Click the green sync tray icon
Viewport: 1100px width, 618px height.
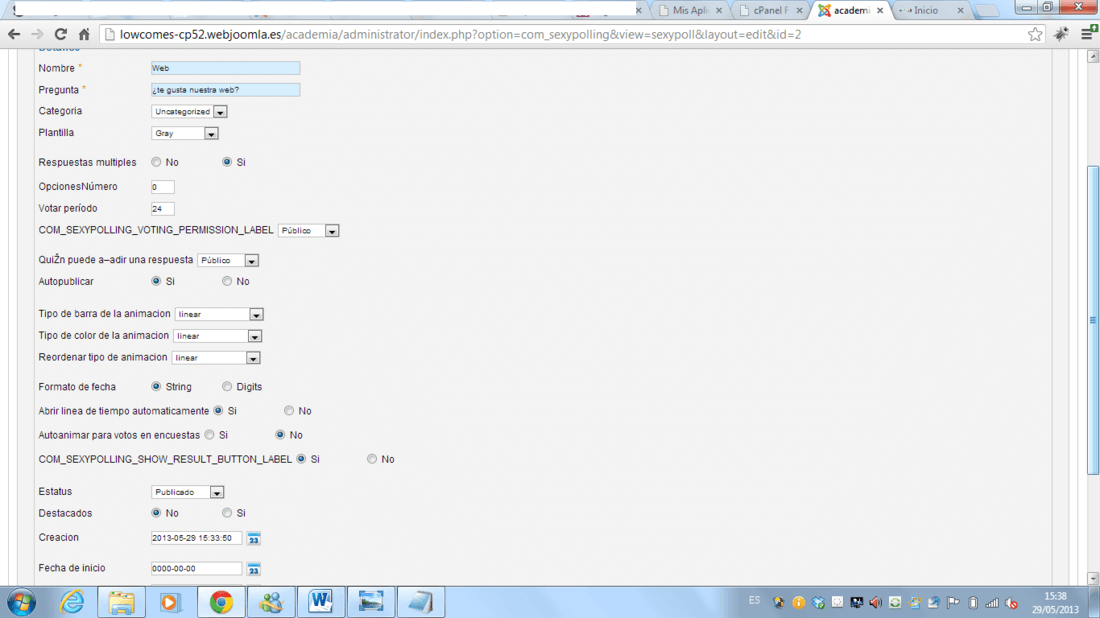[x=895, y=603]
